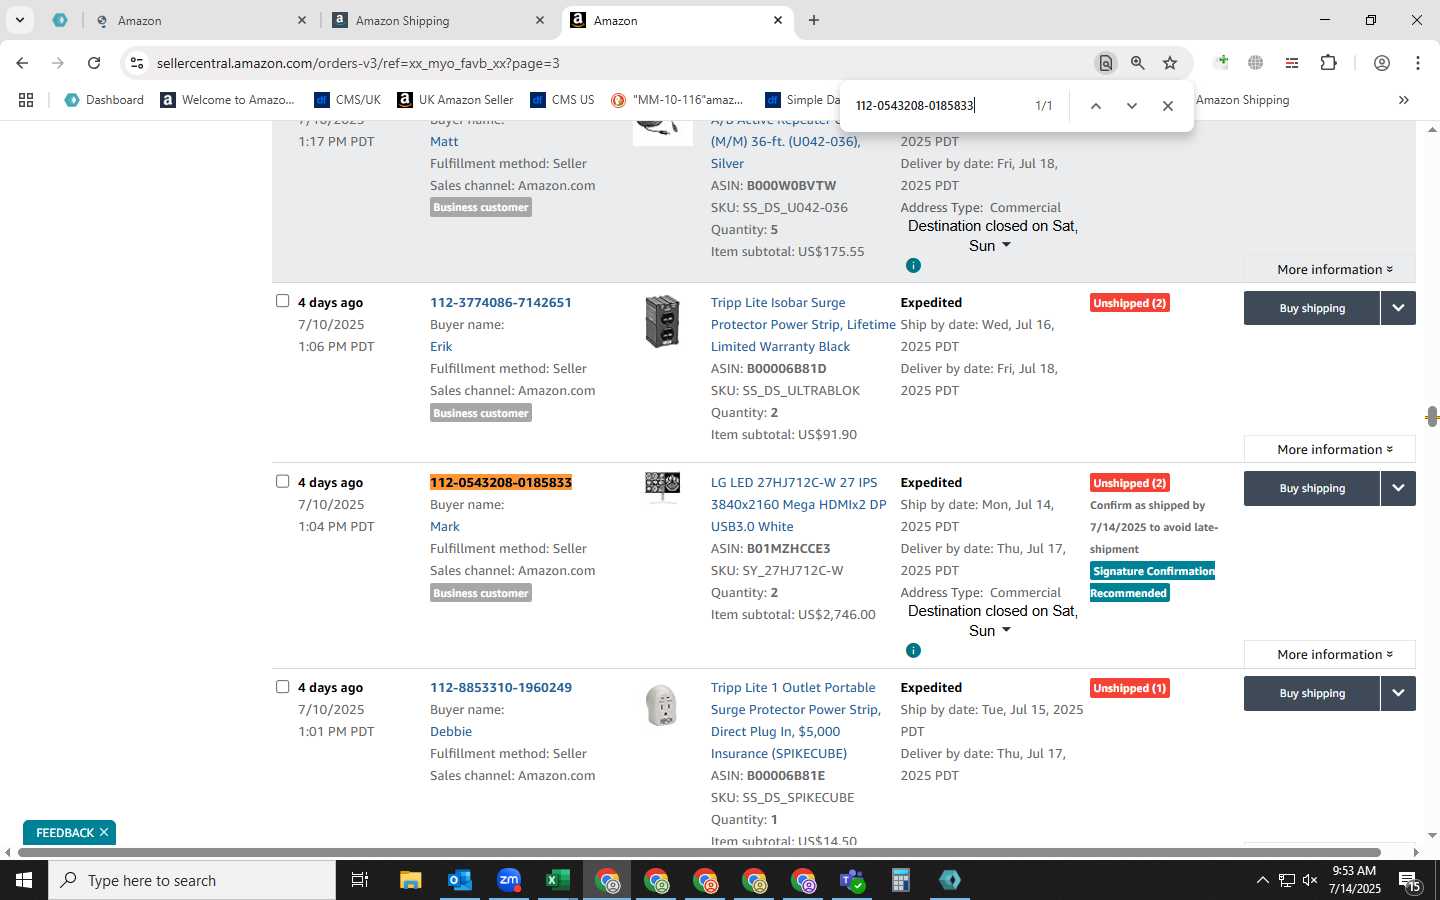The image size is (1440, 900).
Task: Open File Explorer from the taskbar
Action: pos(410,880)
